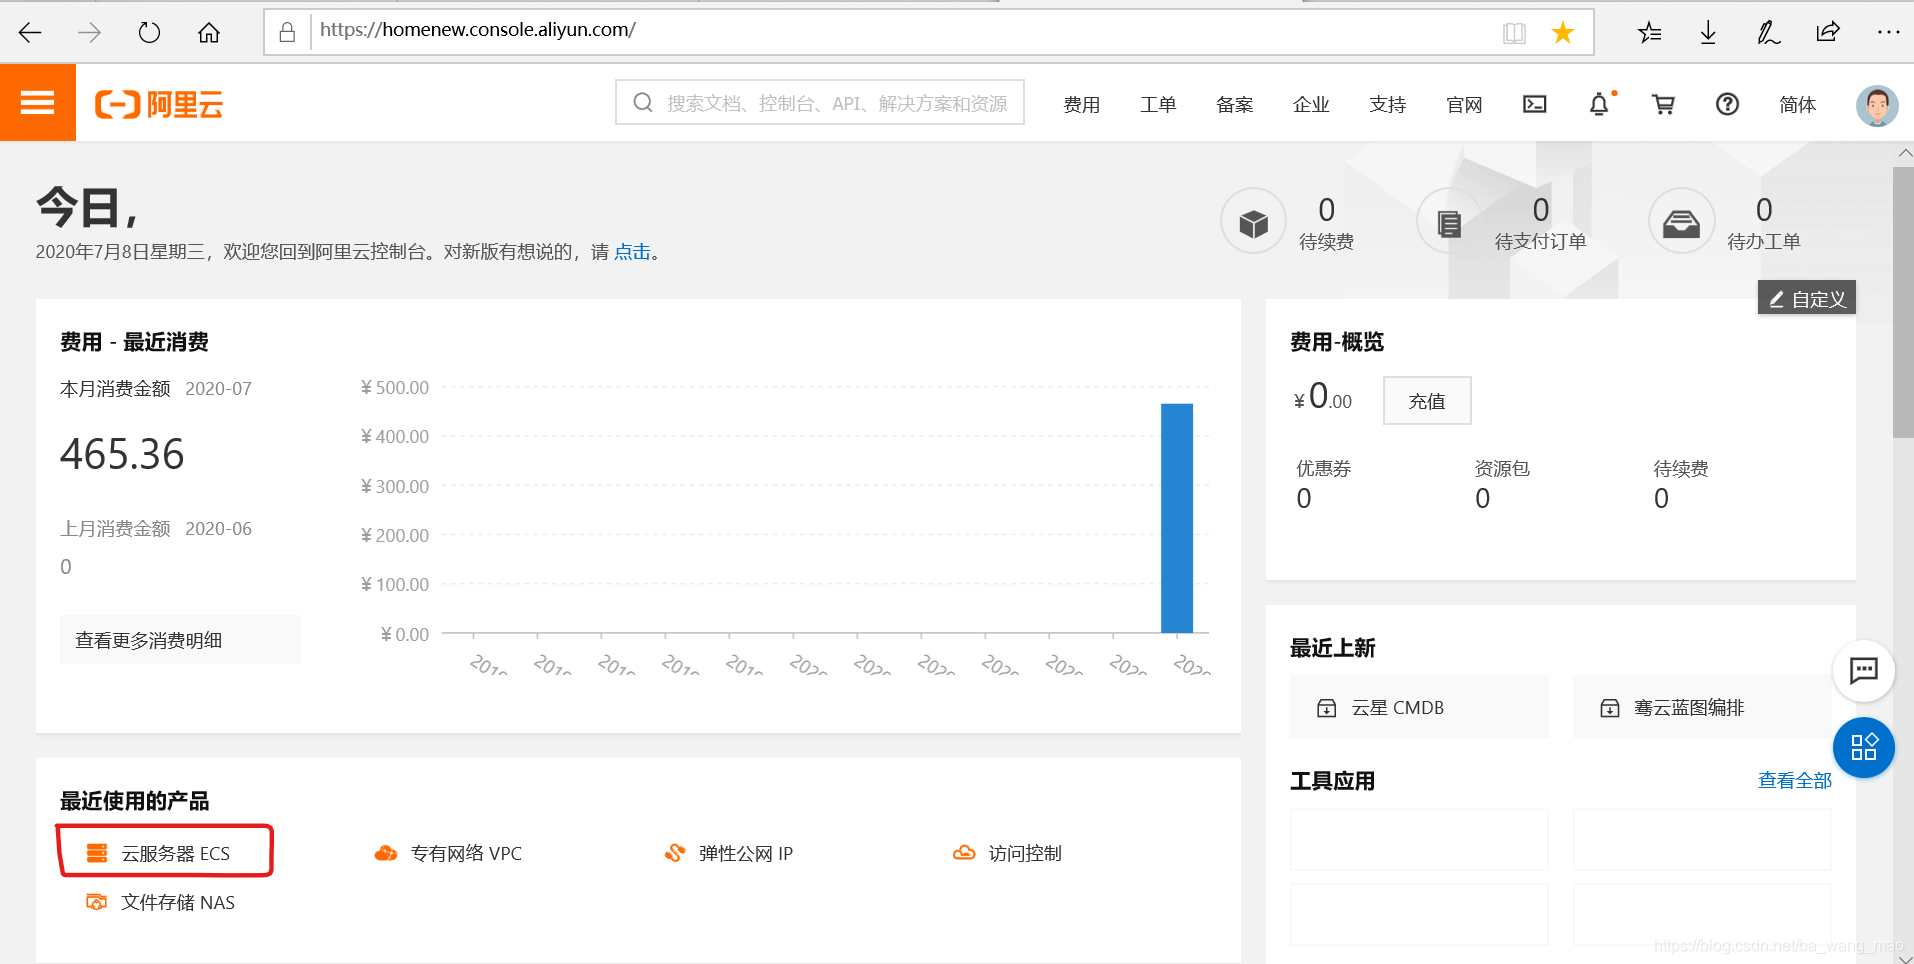
Task: Click the 待办工单 inbox icon
Action: click(x=1681, y=221)
